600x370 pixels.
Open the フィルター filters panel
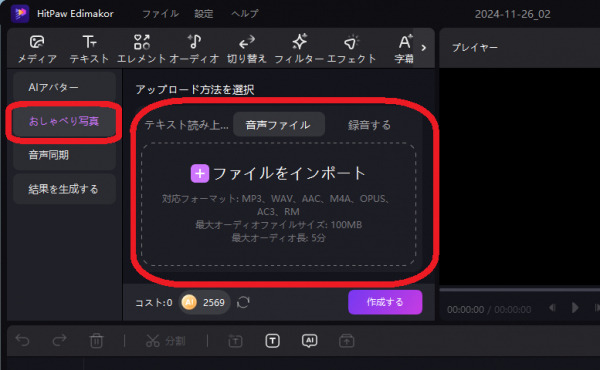(x=299, y=49)
